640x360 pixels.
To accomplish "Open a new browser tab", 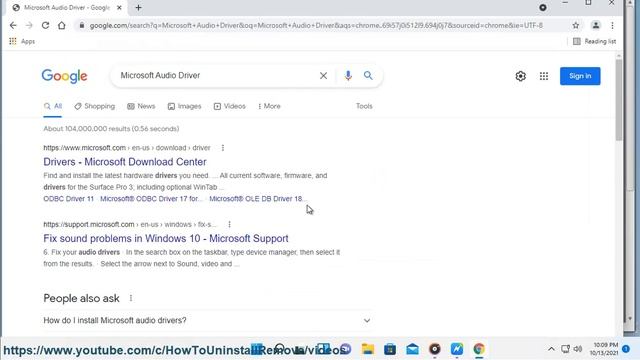I will pyautogui.click(x=138, y=7).
